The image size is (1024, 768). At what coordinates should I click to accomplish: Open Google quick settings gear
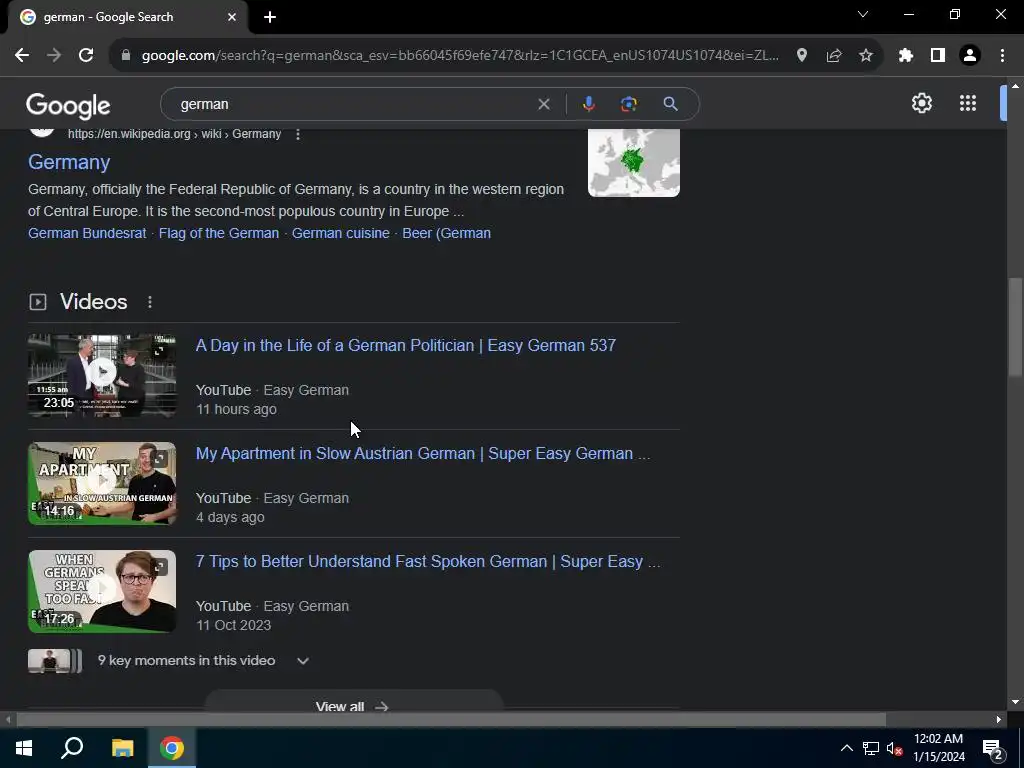coord(921,103)
